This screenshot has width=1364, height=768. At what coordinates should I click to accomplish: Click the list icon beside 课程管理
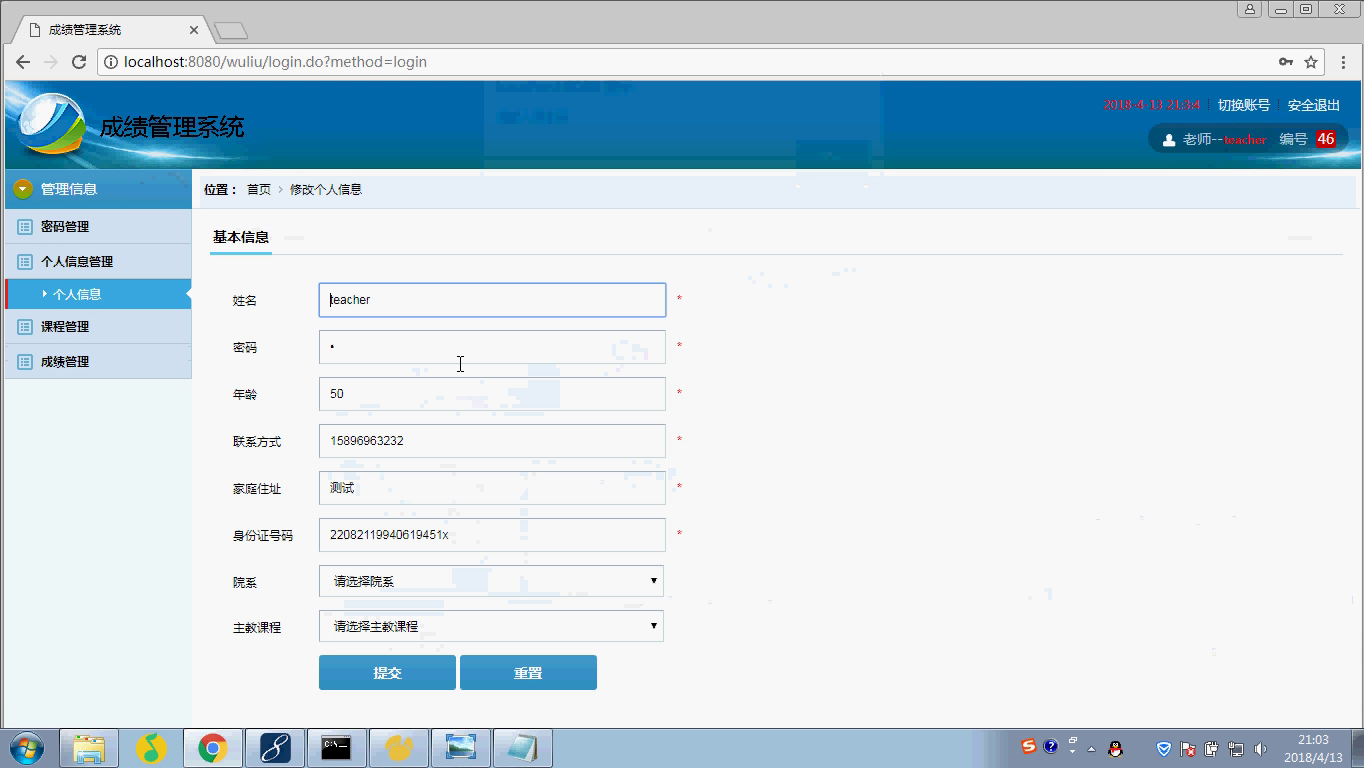pyautogui.click(x=25, y=326)
